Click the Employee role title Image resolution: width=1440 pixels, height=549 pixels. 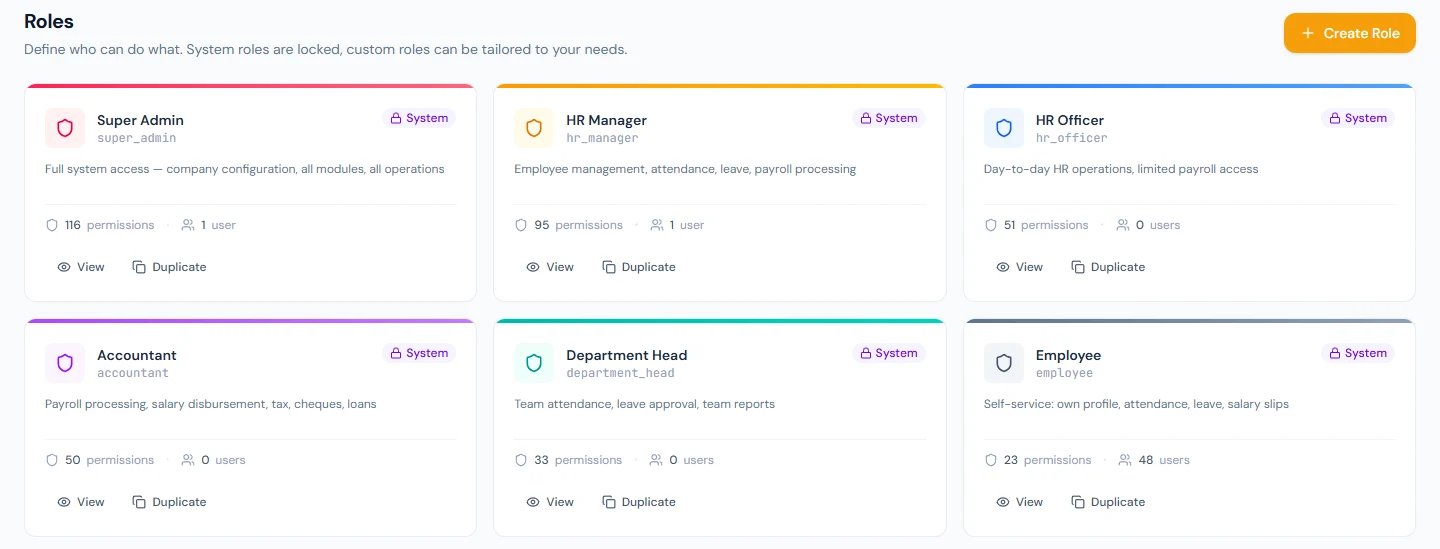click(x=1068, y=355)
